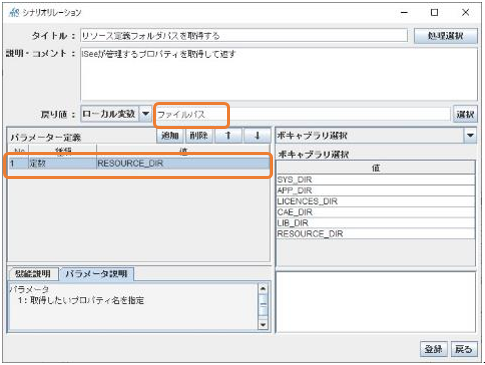Click the scroll down arrow of parameter description

(x=263, y=324)
